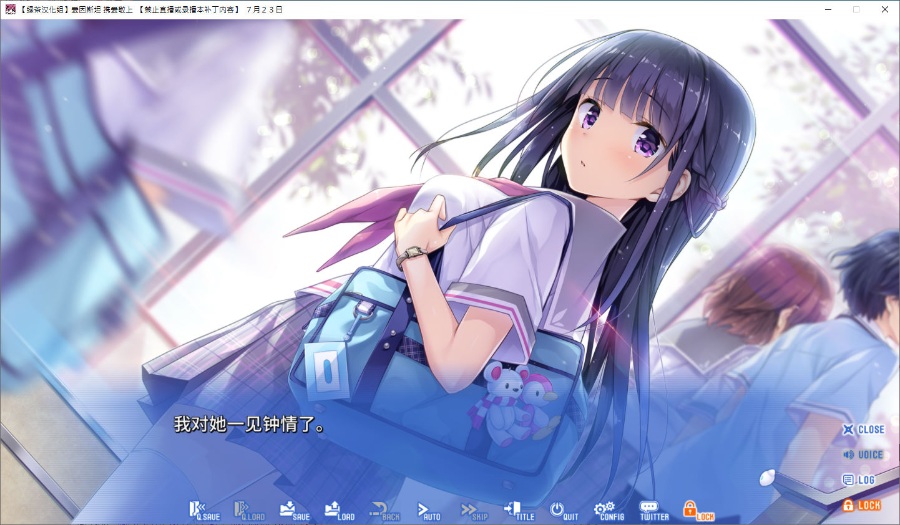Open the LOAD menu
Screen dimensions: 900x525
pos(339,510)
